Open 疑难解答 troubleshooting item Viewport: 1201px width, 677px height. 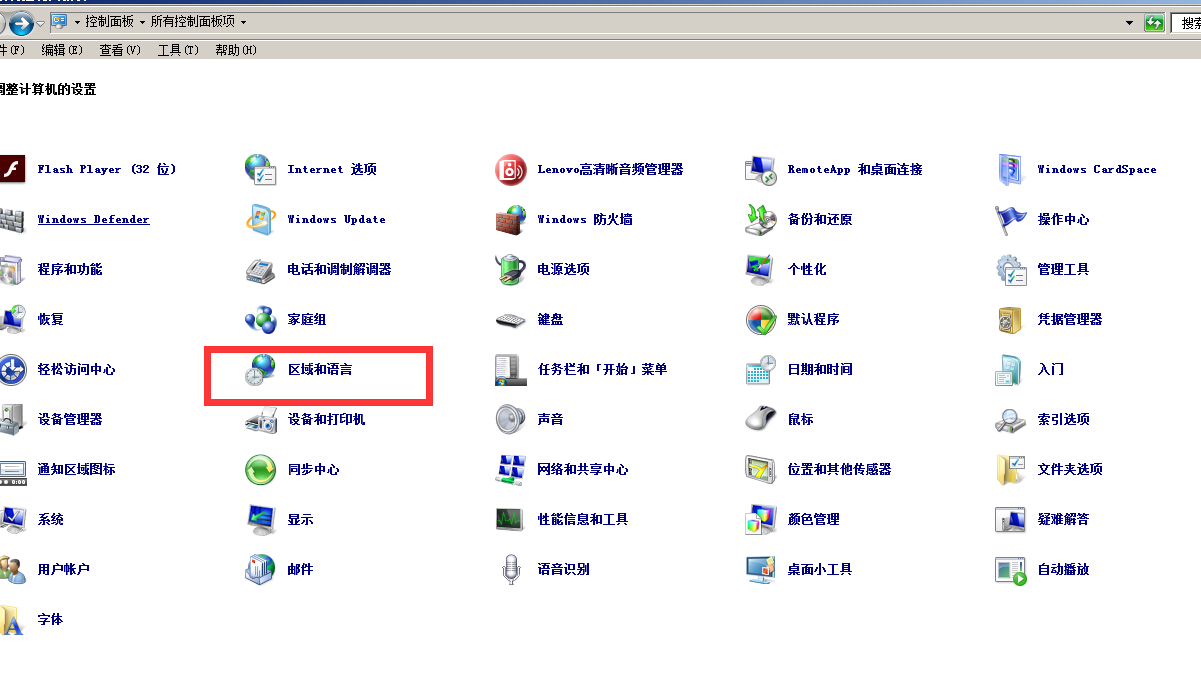coord(1042,519)
